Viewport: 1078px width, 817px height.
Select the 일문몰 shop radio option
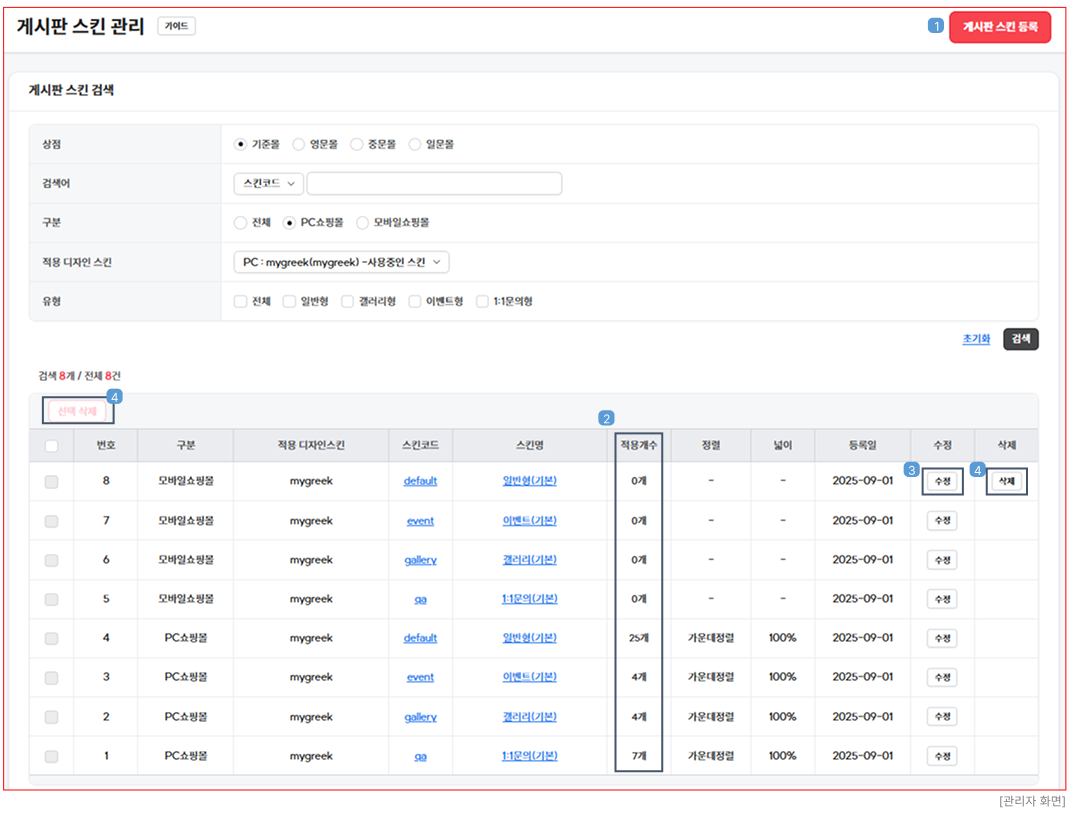click(415, 144)
